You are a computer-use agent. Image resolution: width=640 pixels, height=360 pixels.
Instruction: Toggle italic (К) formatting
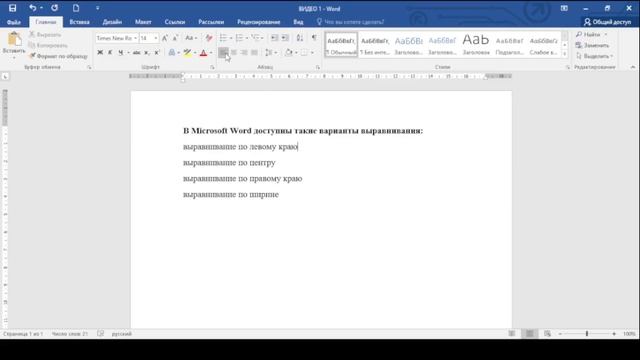110,53
